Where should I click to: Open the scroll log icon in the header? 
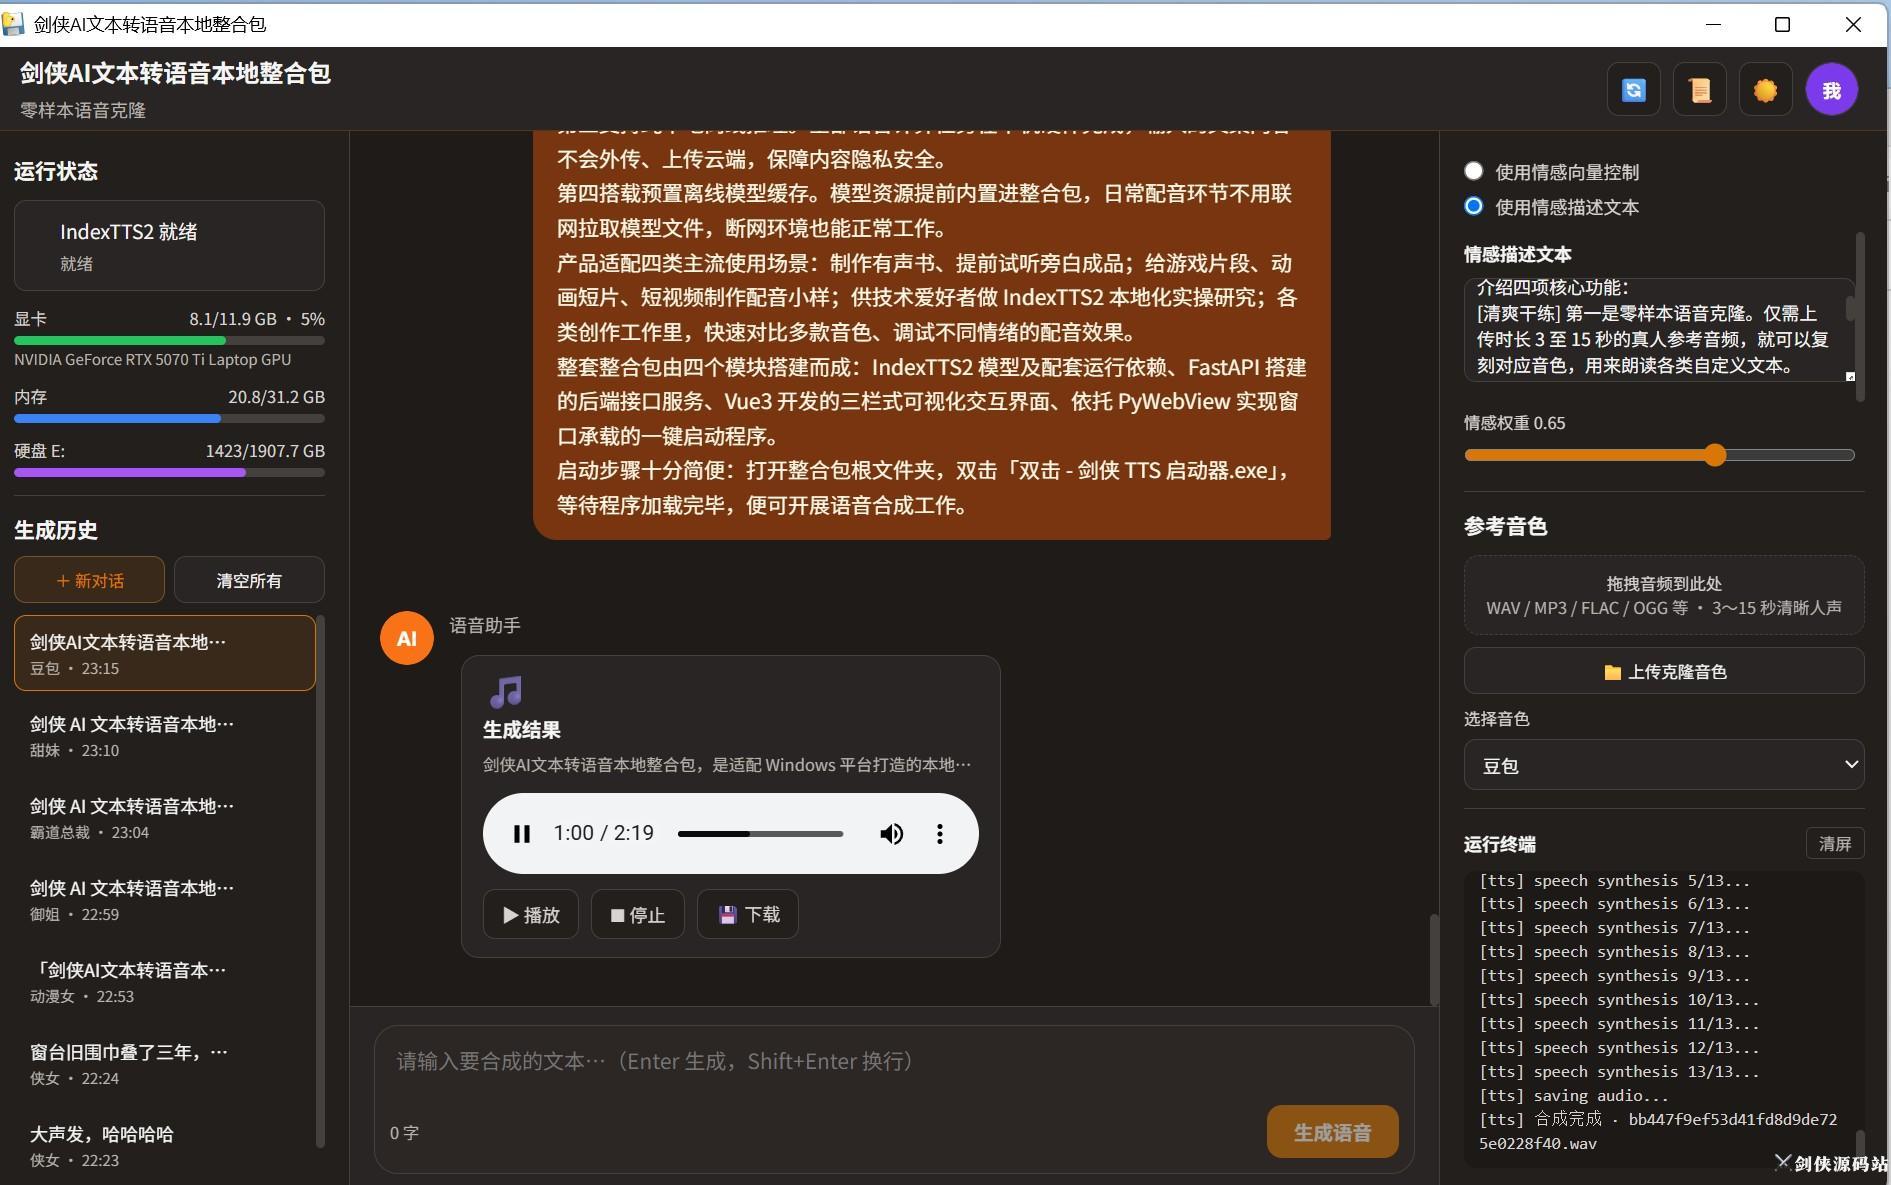(1699, 90)
